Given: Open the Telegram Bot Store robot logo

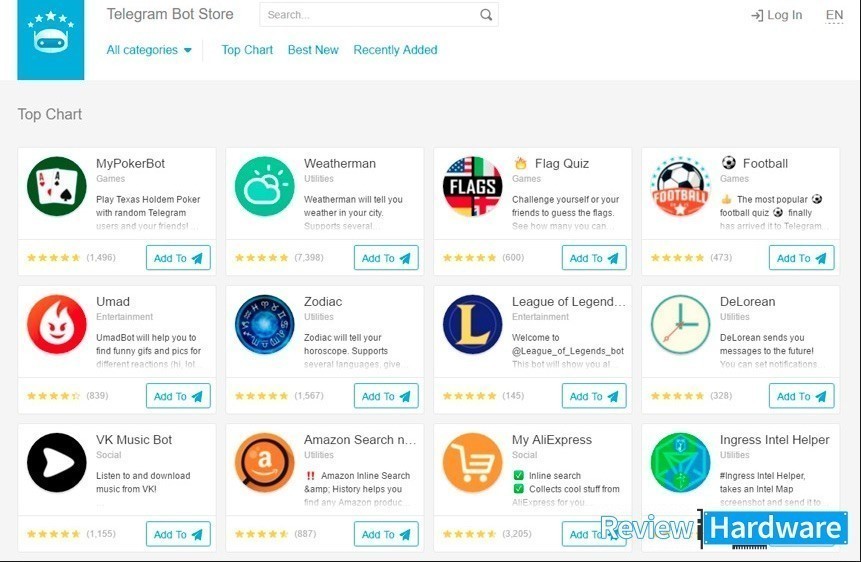Looking at the screenshot, I should pyautogui.click(x=51, y=40).
